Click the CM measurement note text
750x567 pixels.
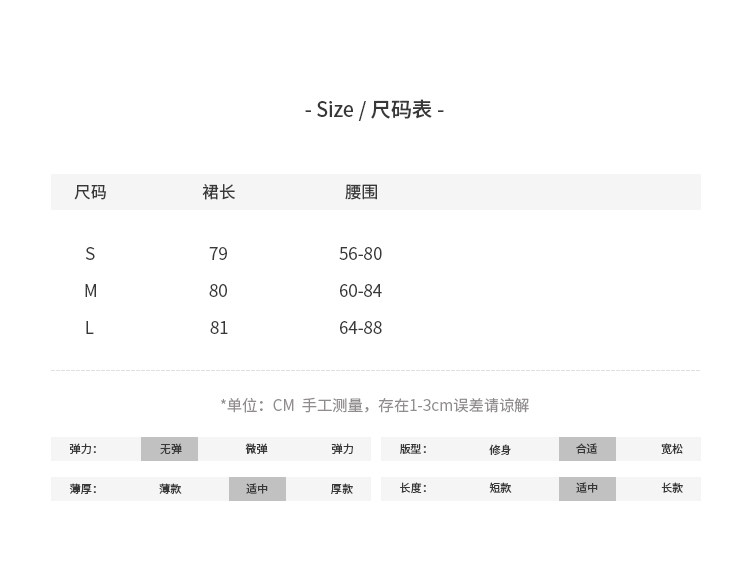coord(374,405)
